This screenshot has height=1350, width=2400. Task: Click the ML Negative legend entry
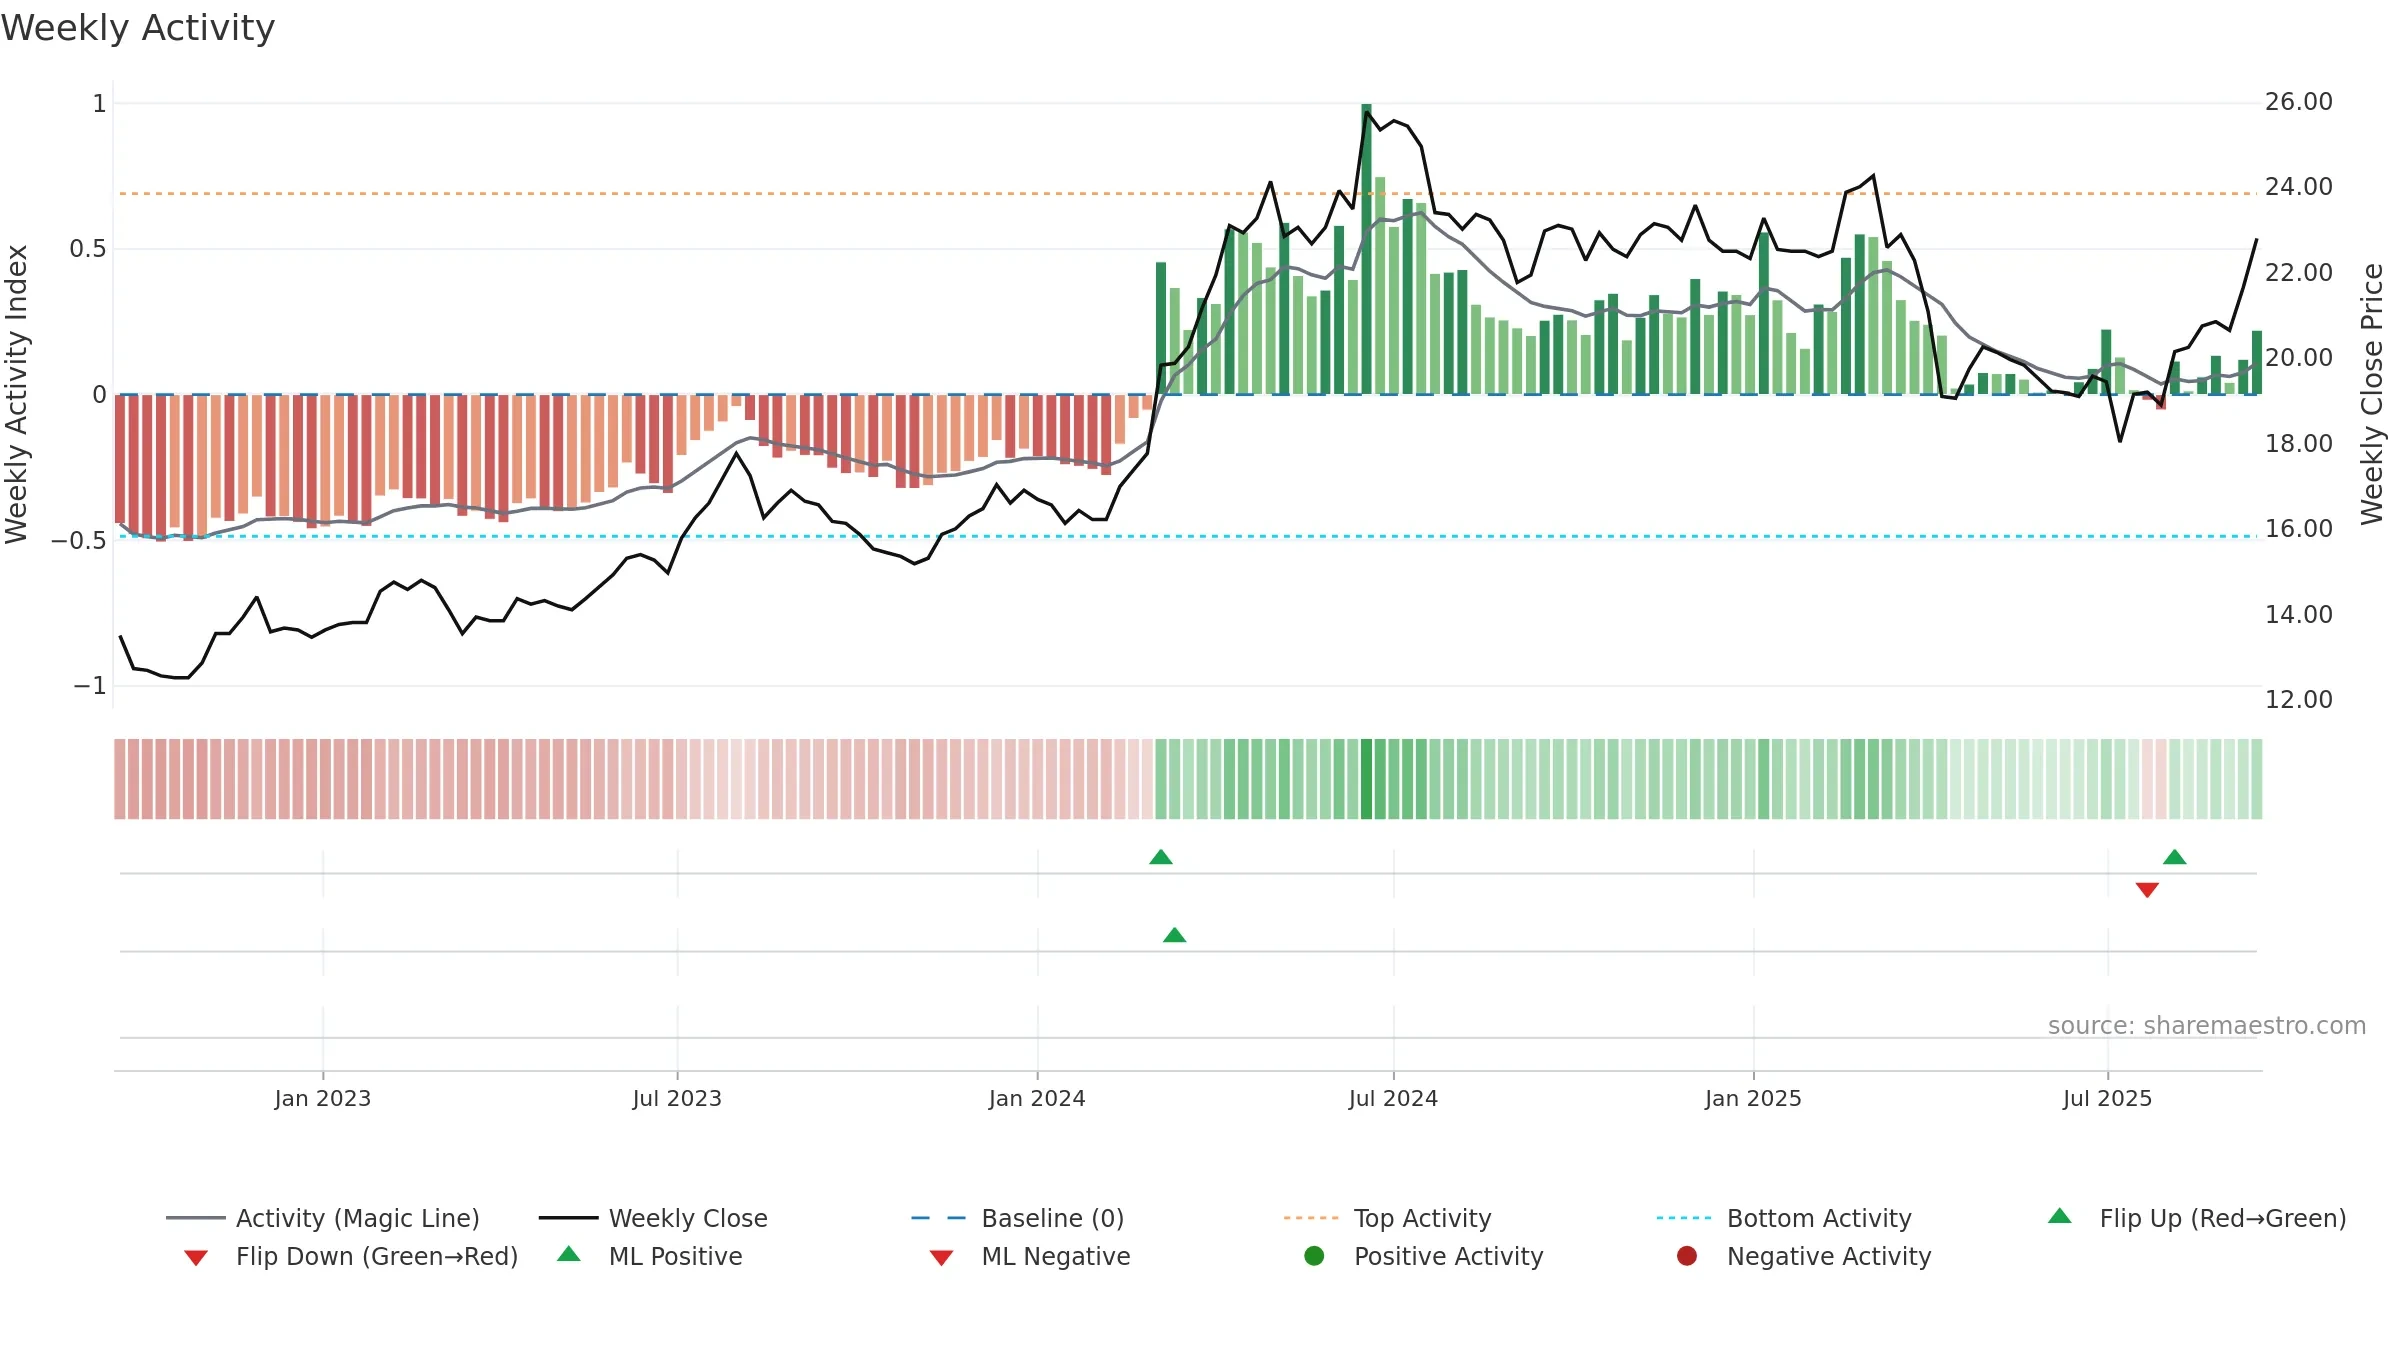point(1030,1256)
